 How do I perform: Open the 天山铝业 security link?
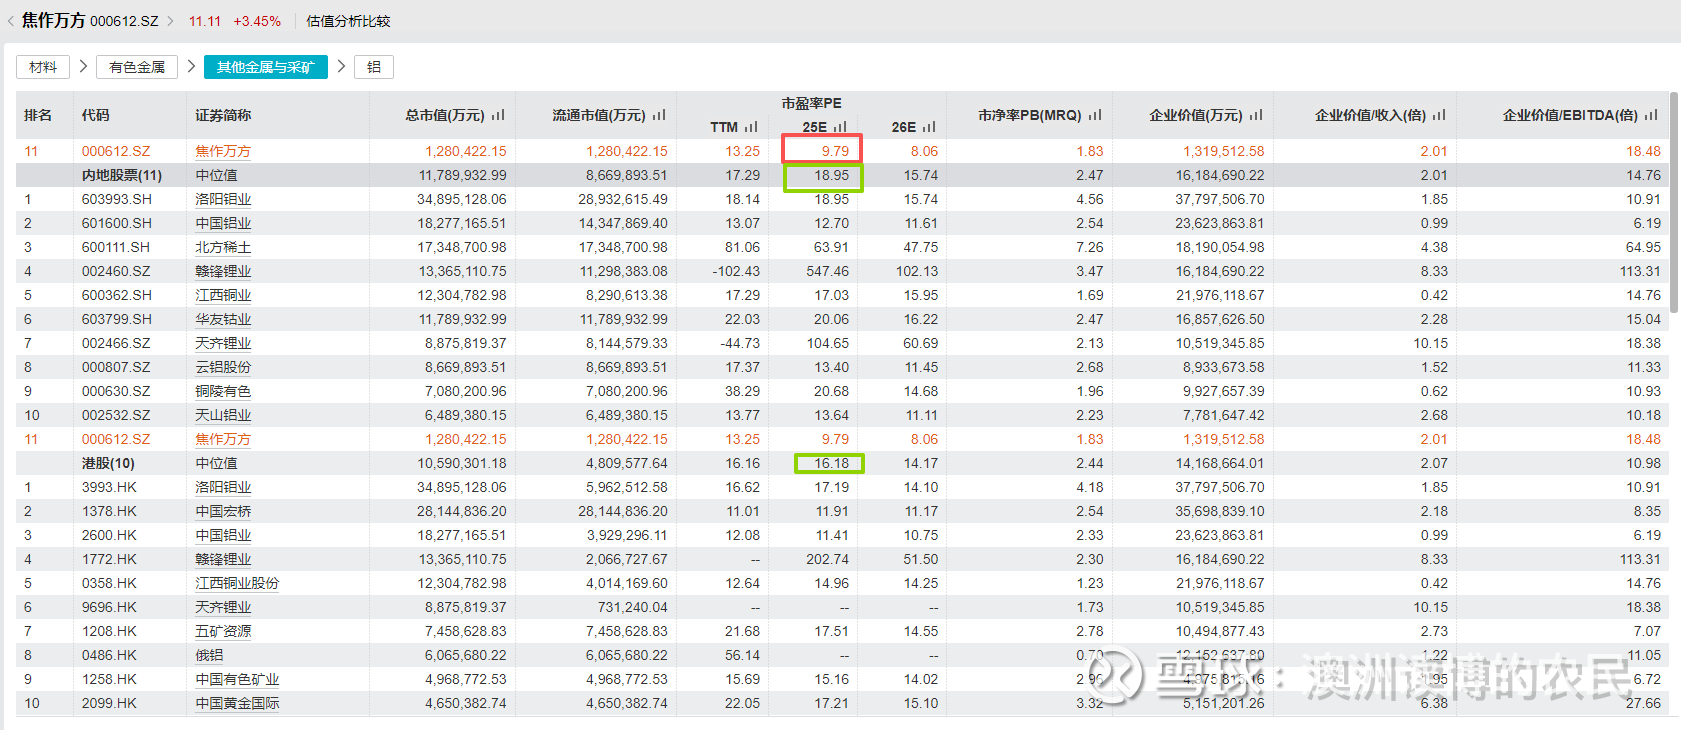tap(223, 415)
